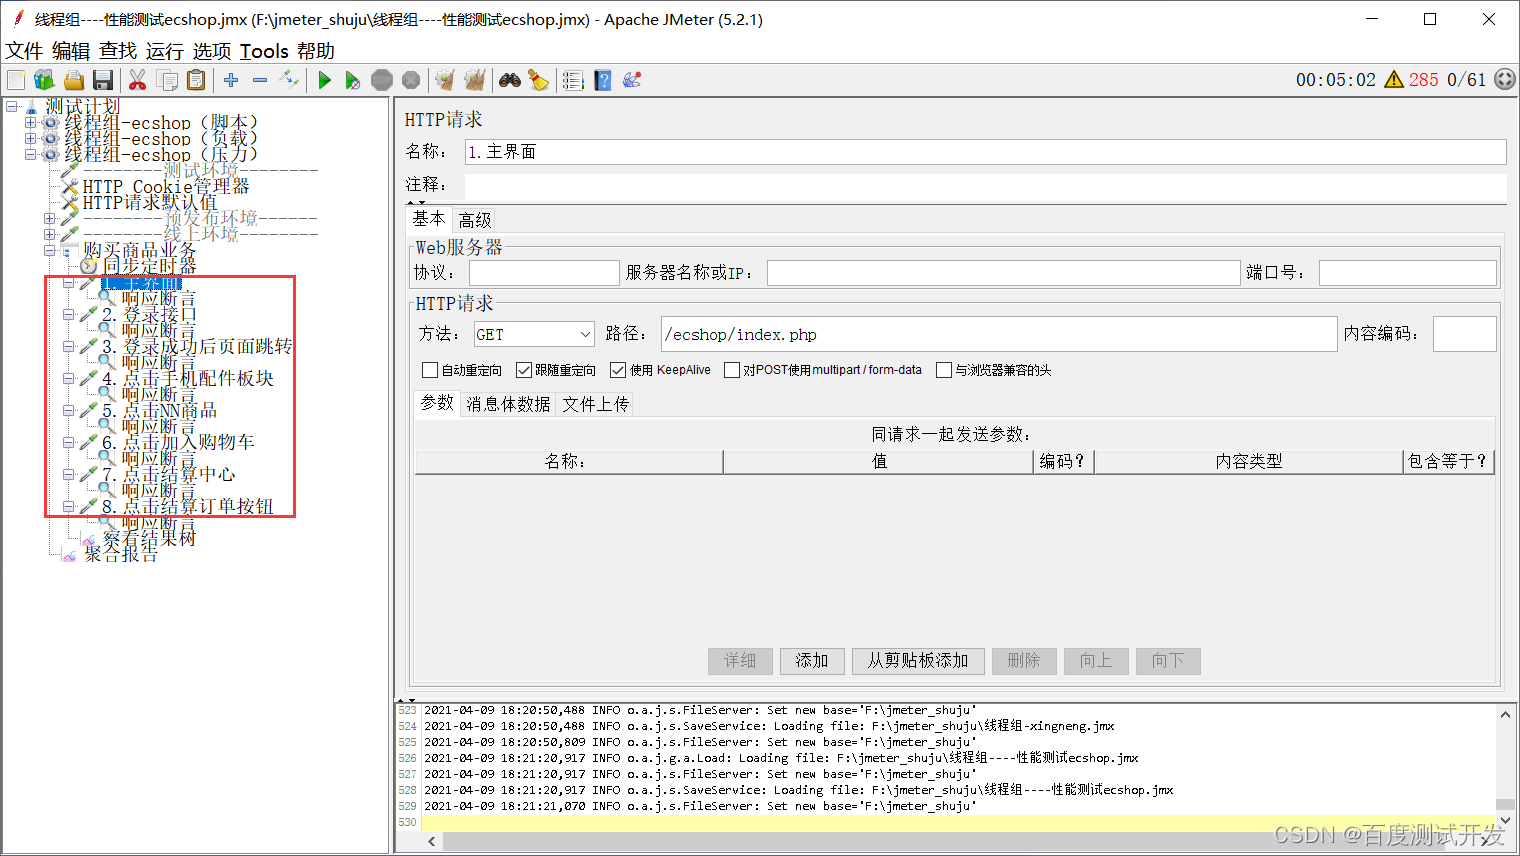Click the 端口号 input field

(x=1407, y=273)
